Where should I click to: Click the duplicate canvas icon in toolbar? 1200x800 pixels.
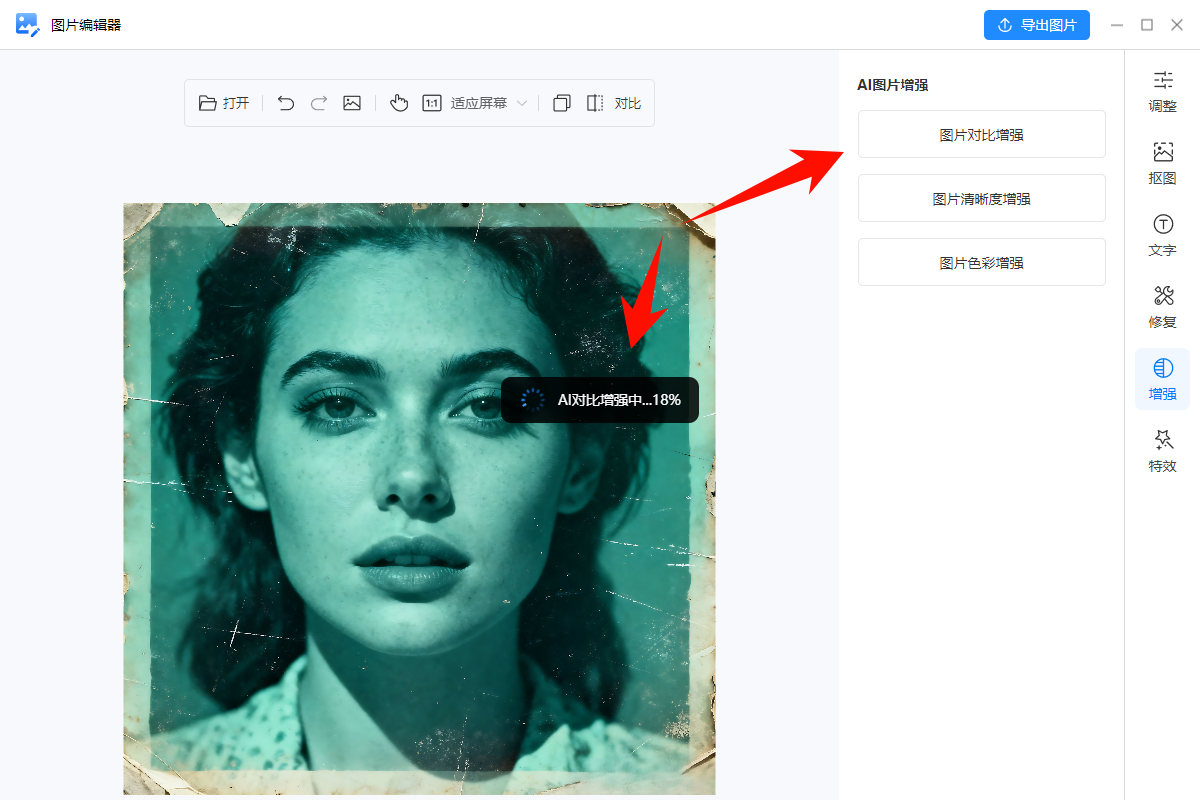pos(561,102)
